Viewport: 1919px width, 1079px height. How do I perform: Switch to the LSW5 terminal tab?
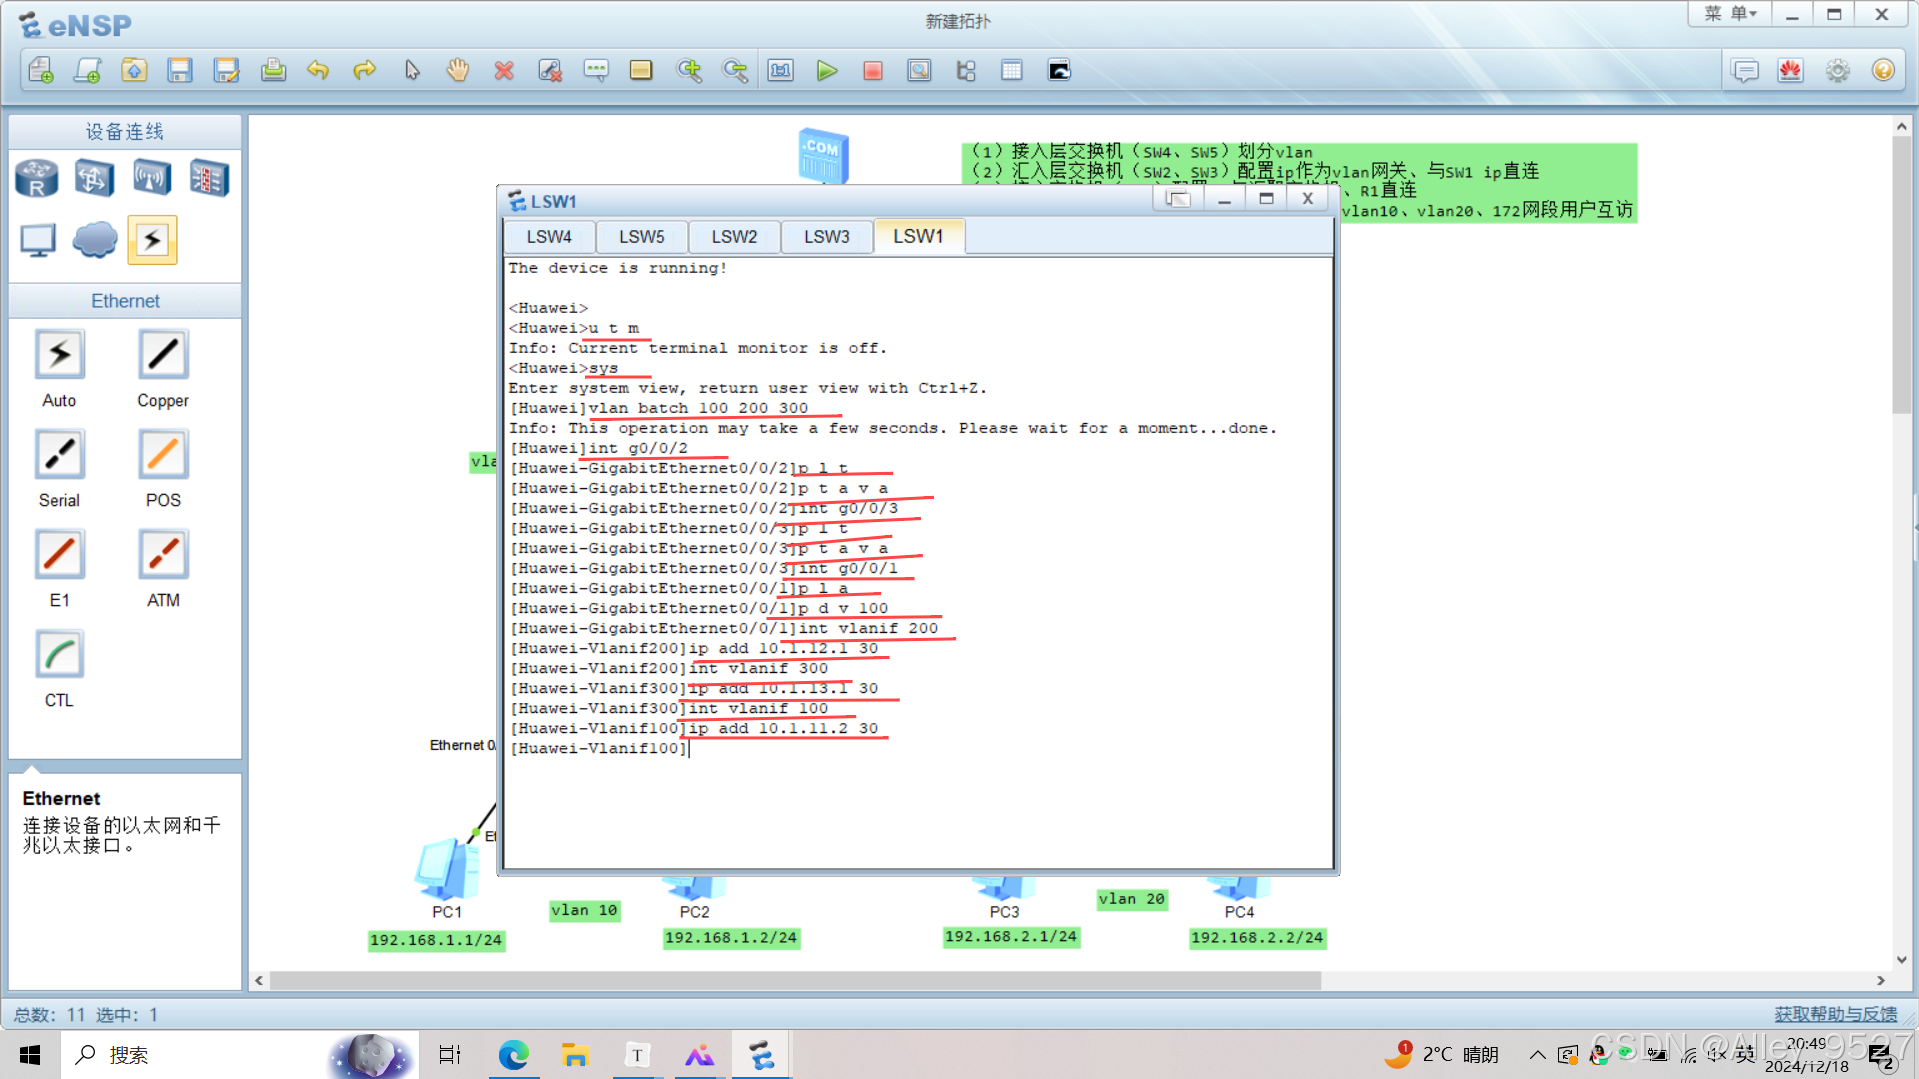click(x=641, y=236)
